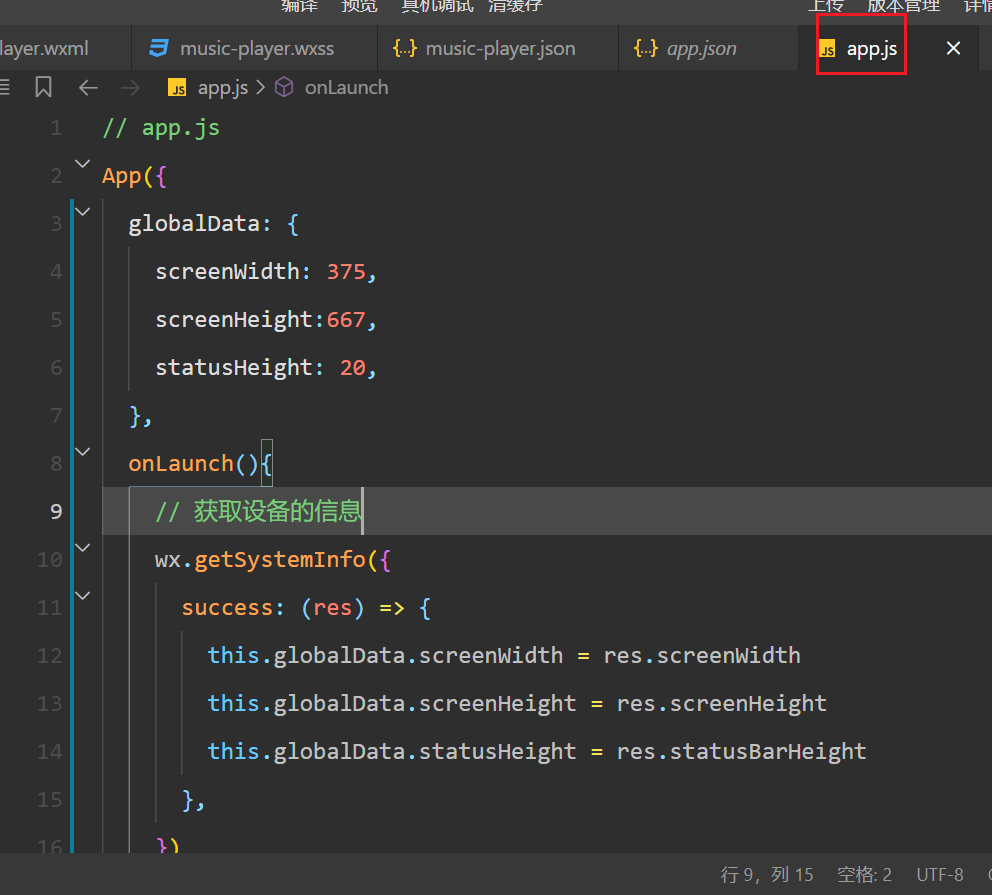992x895 pixels.
Task: Collapse the App({ block at line 2
Action: tap(82, 163)
